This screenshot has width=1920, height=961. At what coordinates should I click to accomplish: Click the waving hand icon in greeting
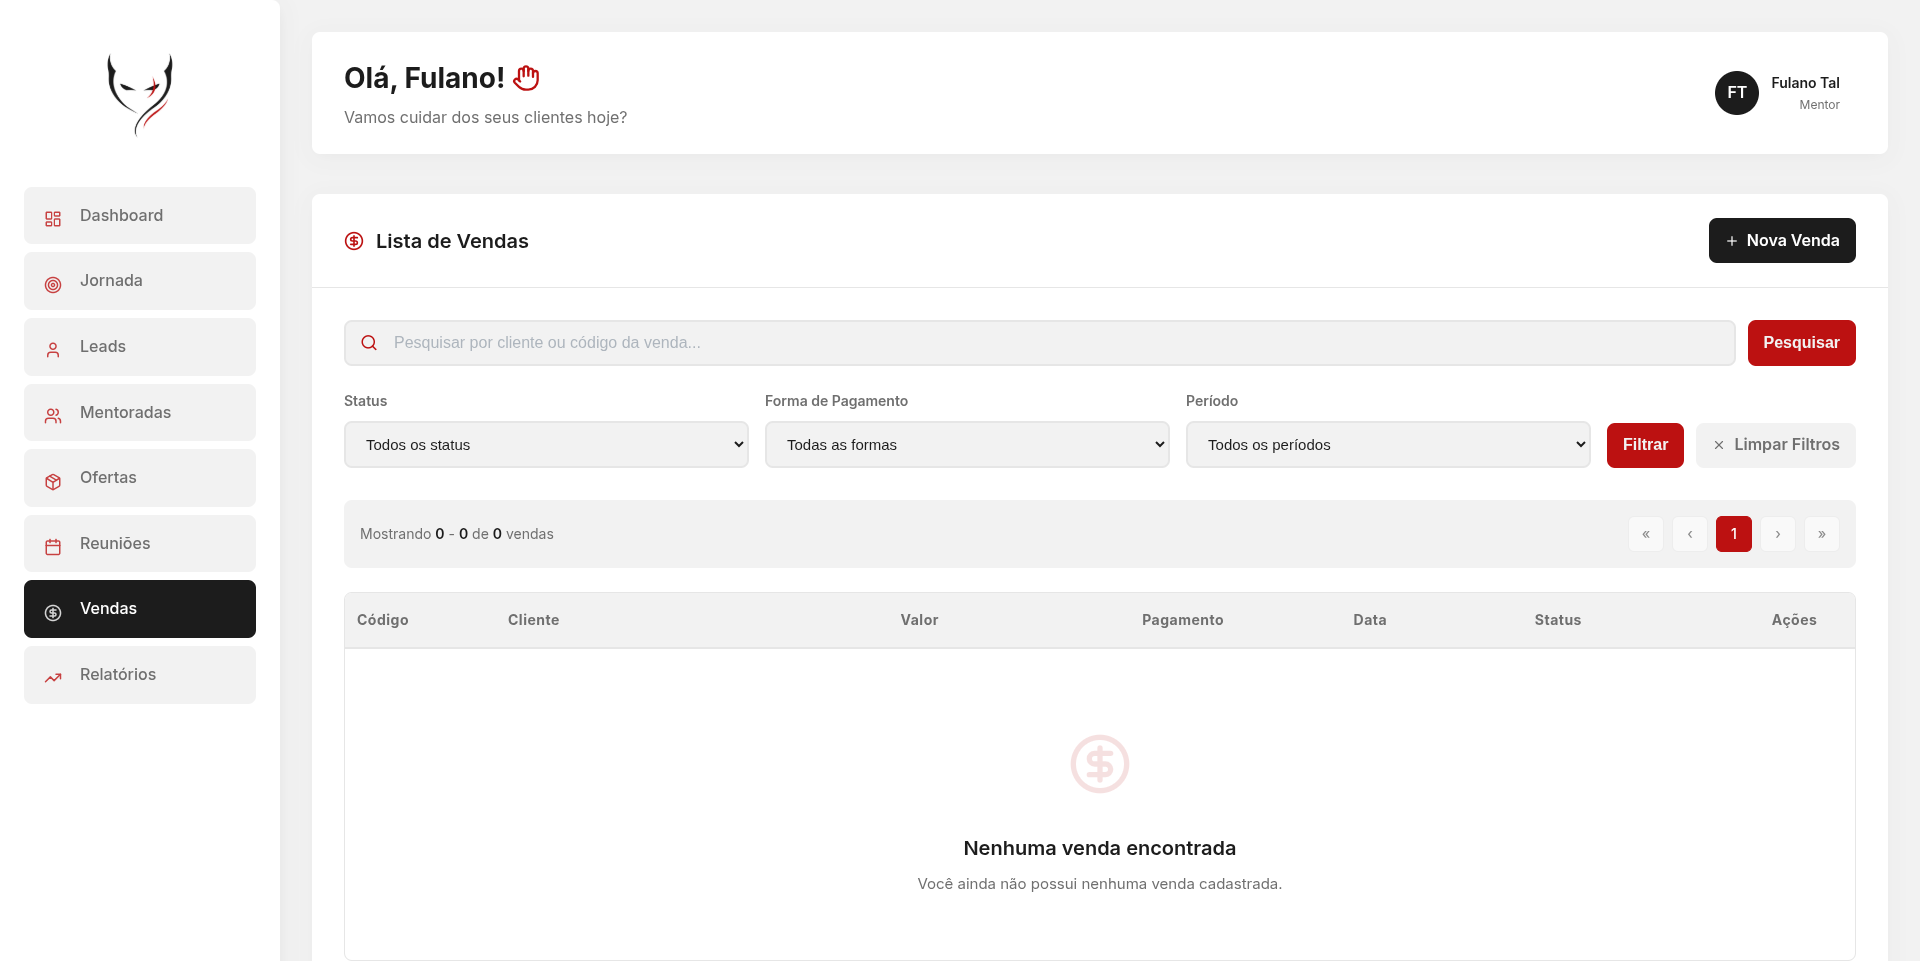tap(526, 77)
